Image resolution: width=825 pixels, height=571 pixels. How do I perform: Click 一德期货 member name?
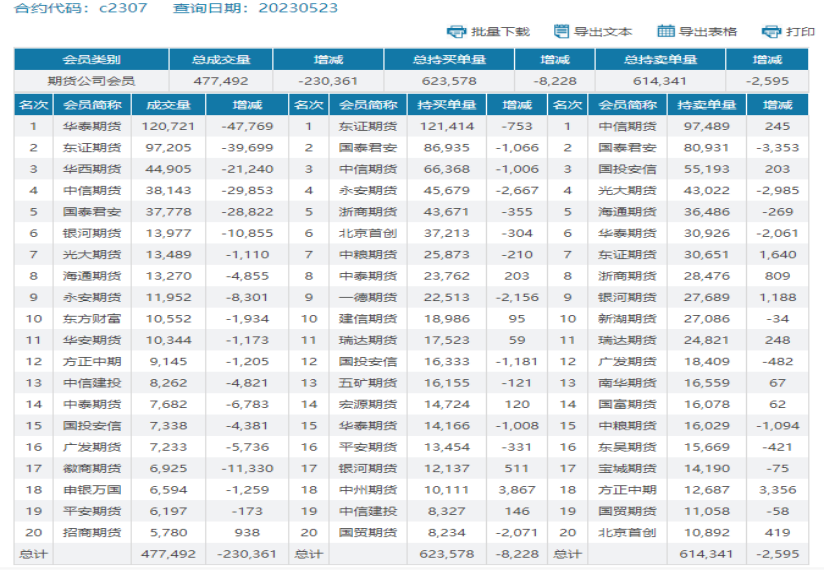click(368, 297)
